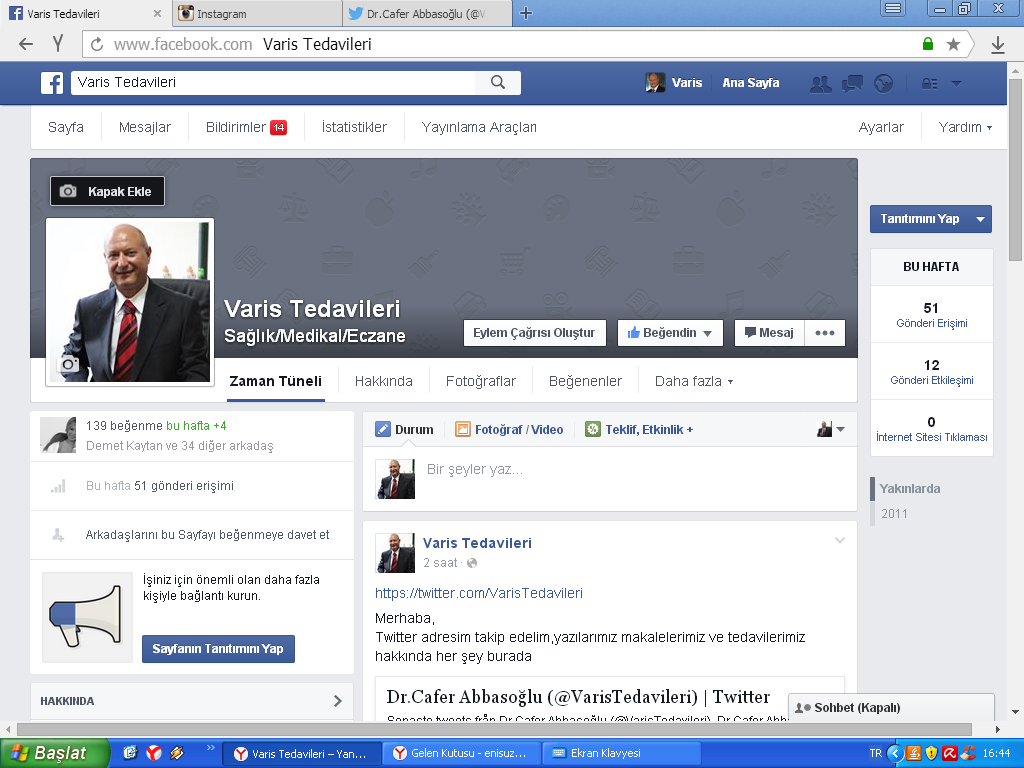The width and height of the screenshot is (1024, 768).
Task: Expand Daha fazla dropdown
Action: tap(694, 381)
